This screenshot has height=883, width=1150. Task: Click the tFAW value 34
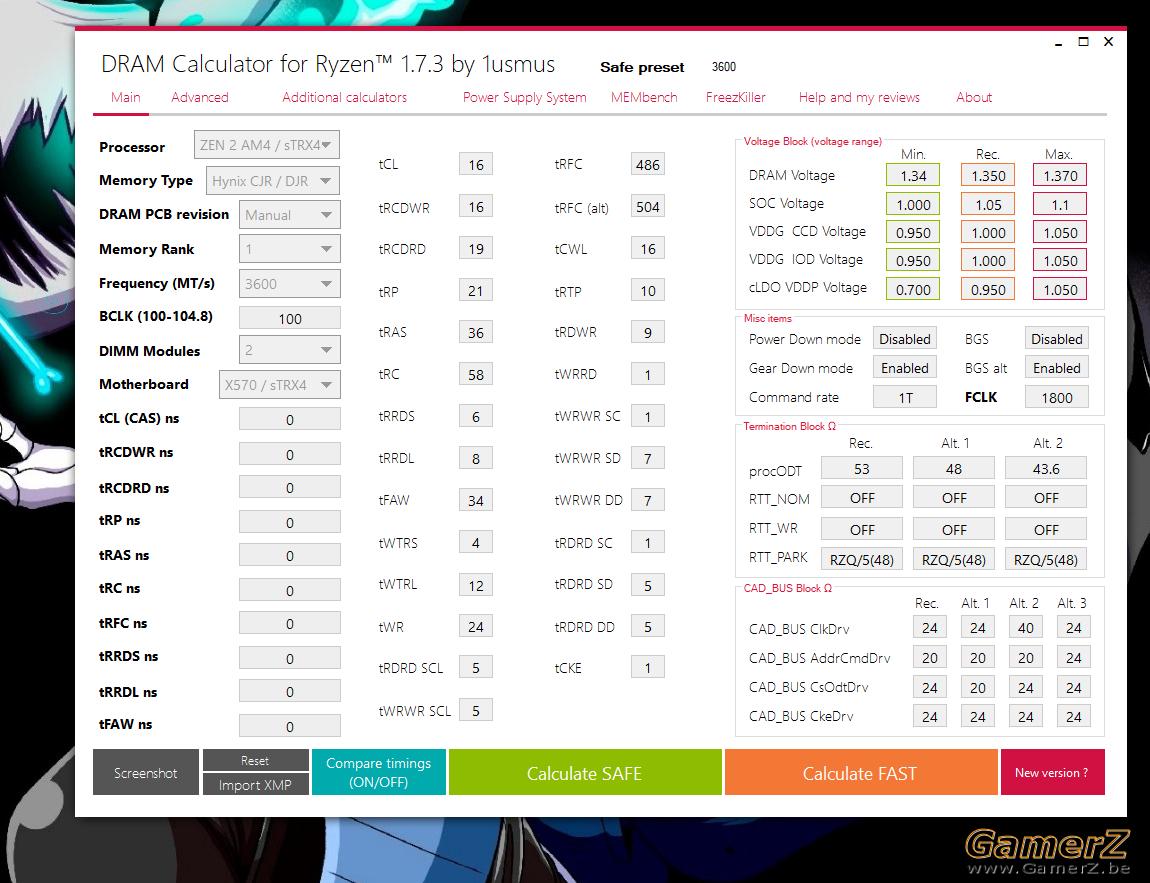coord(476,500)
